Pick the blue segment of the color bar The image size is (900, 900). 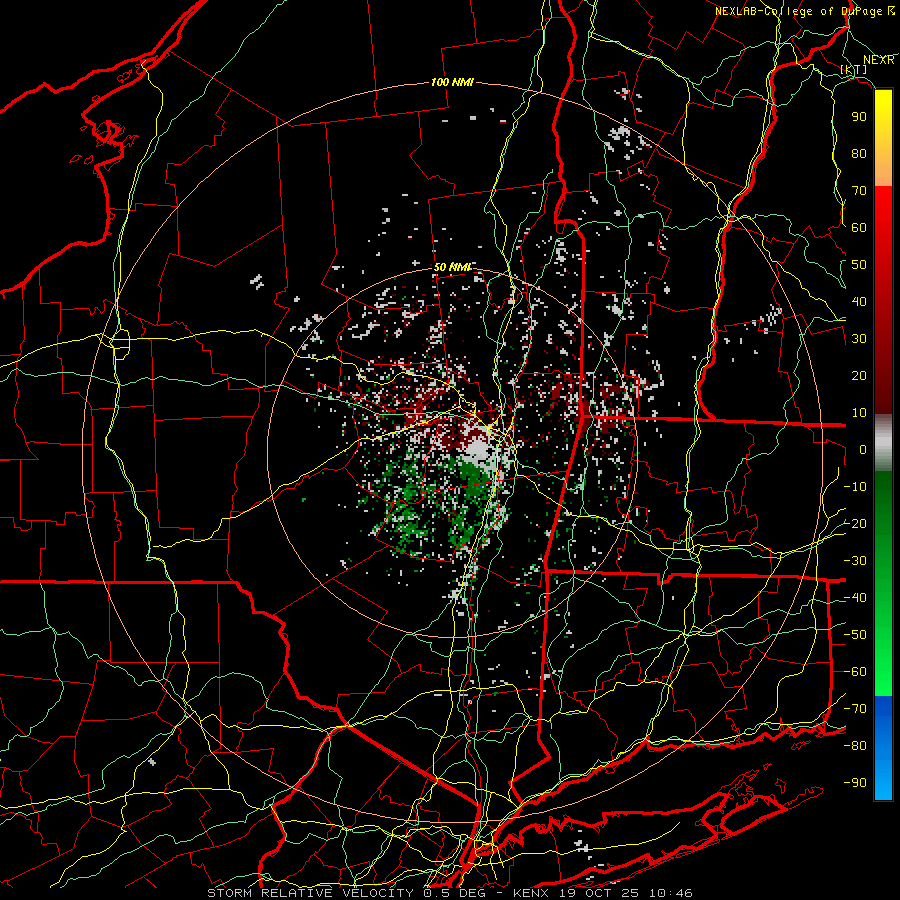(x=883, y=748)
